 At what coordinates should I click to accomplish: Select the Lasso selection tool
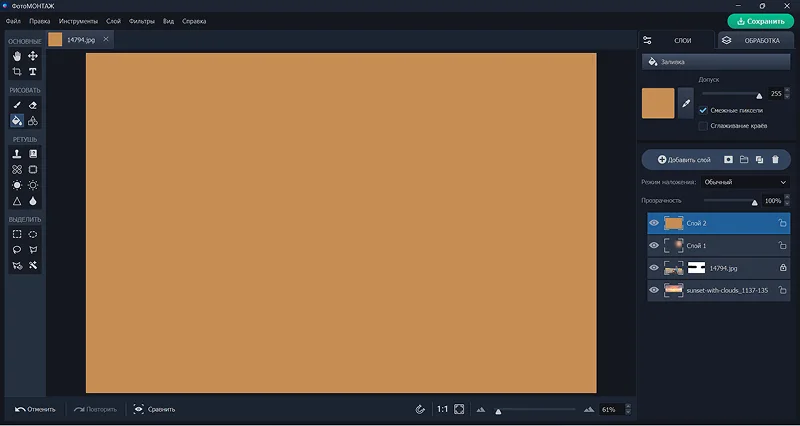point(17,250)
